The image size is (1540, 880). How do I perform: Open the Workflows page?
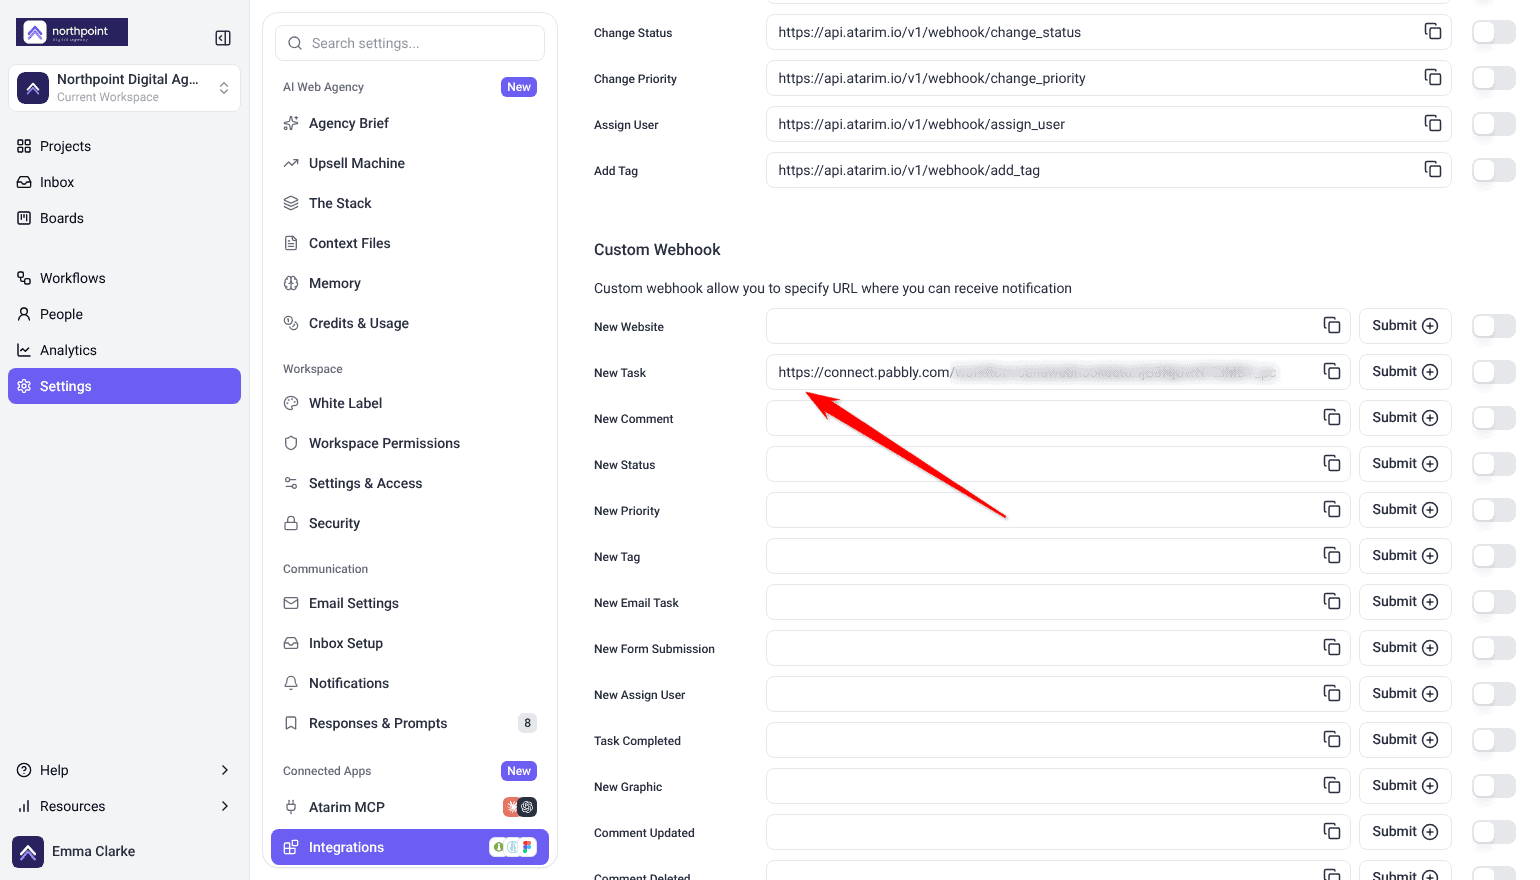click(124, 278)
